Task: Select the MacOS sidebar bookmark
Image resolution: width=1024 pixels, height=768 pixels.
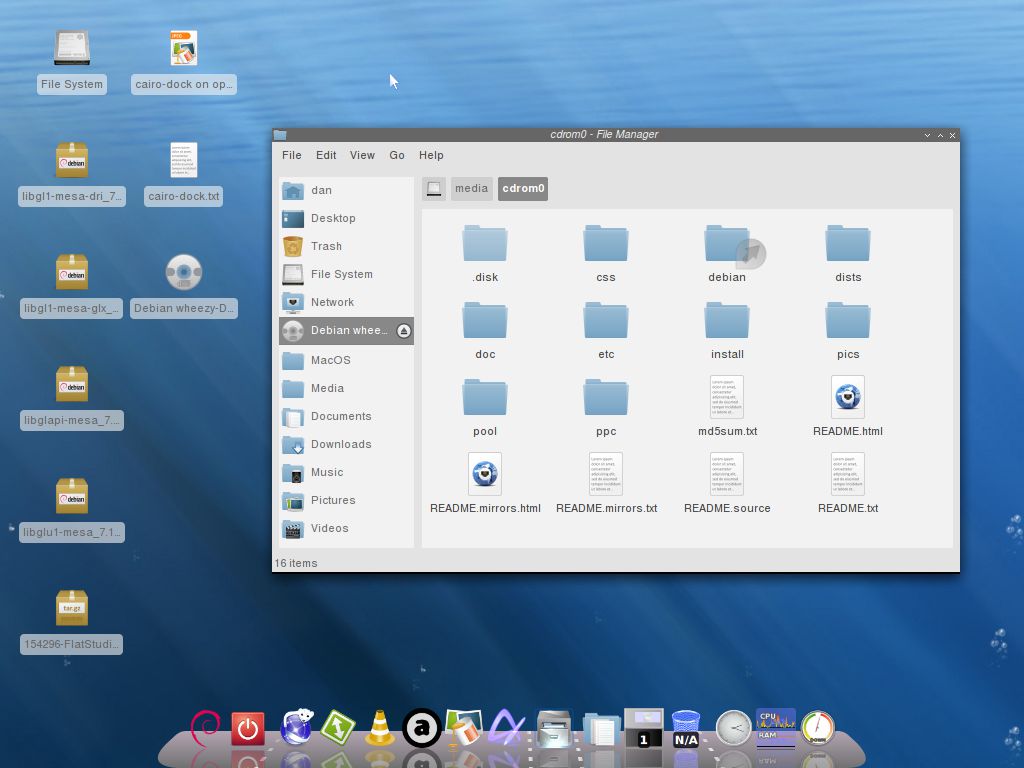Action: tap(346, 360)
